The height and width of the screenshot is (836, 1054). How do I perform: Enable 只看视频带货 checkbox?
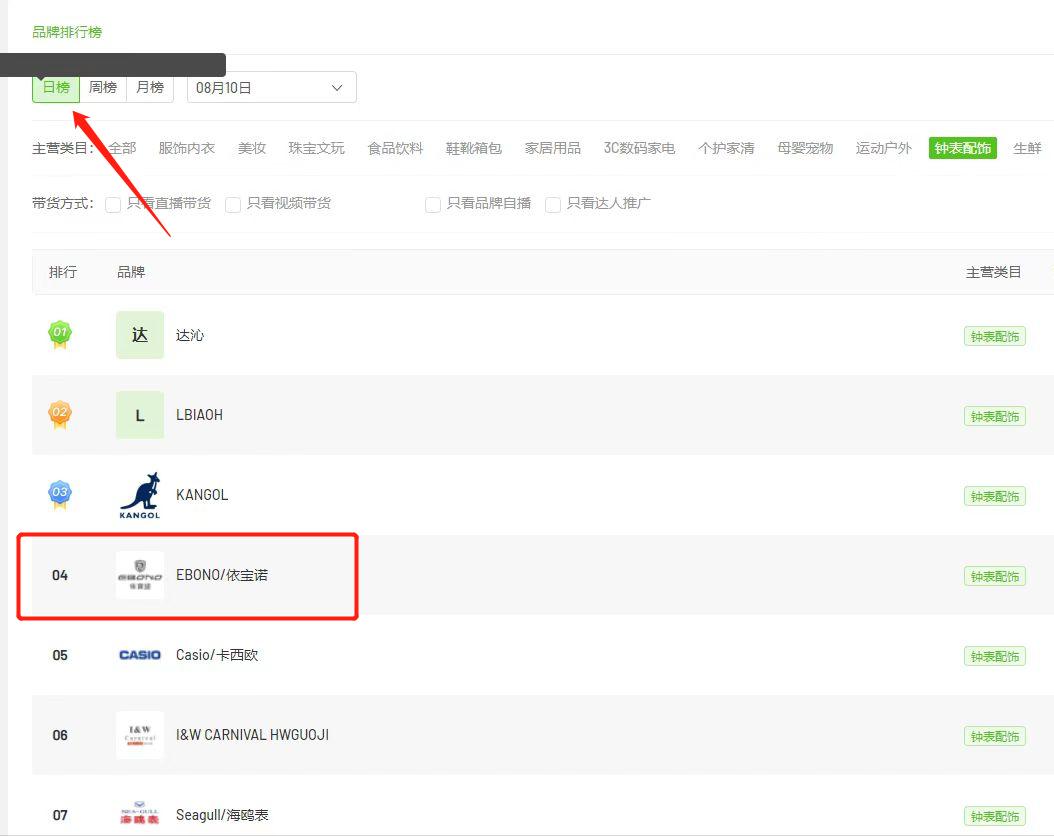pos(233,204)
